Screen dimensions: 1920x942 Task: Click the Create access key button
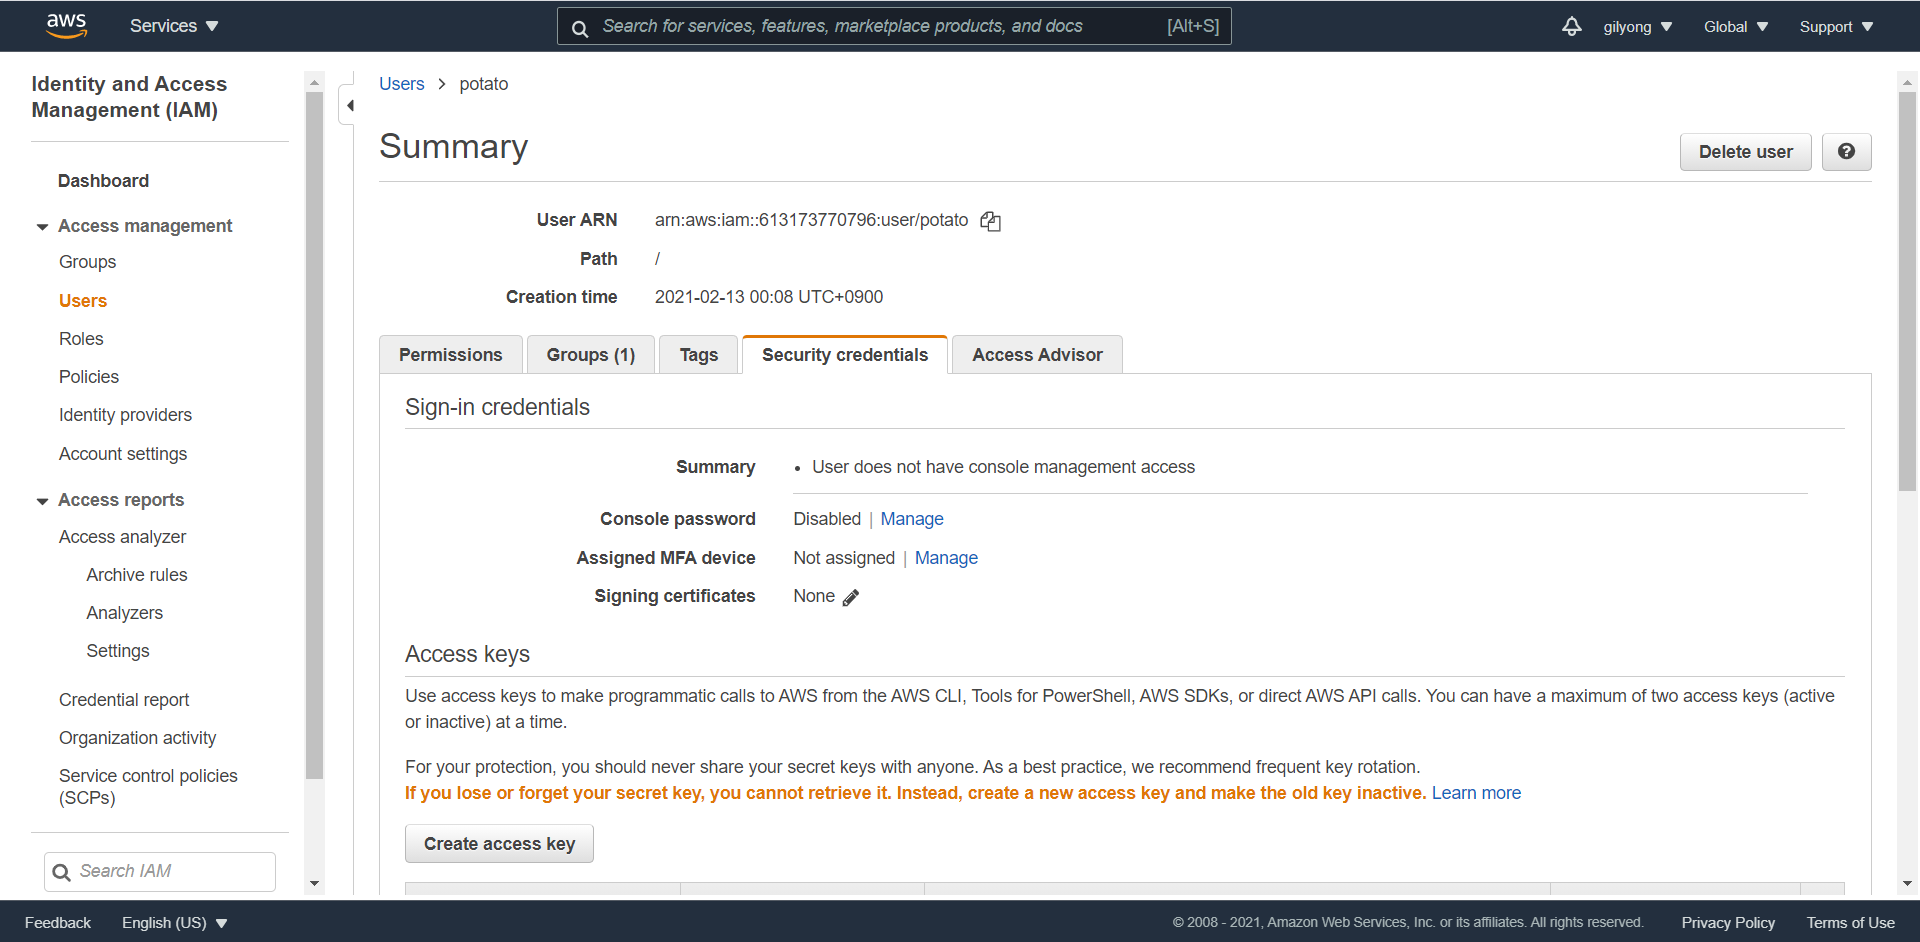click(x=499, y=844)
